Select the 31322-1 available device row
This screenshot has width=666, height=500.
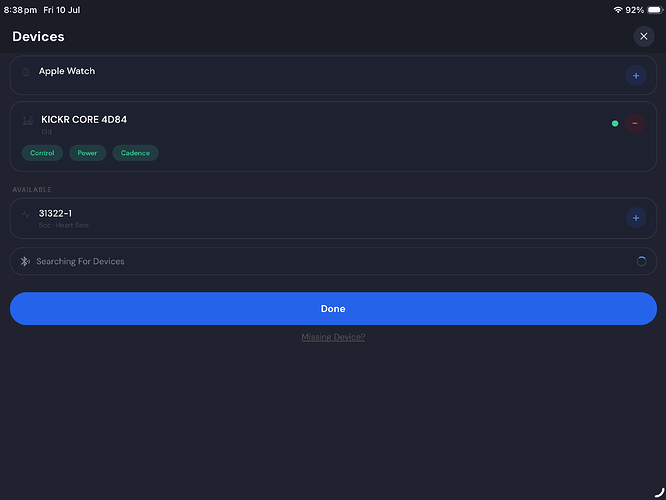tap(333, 218)
